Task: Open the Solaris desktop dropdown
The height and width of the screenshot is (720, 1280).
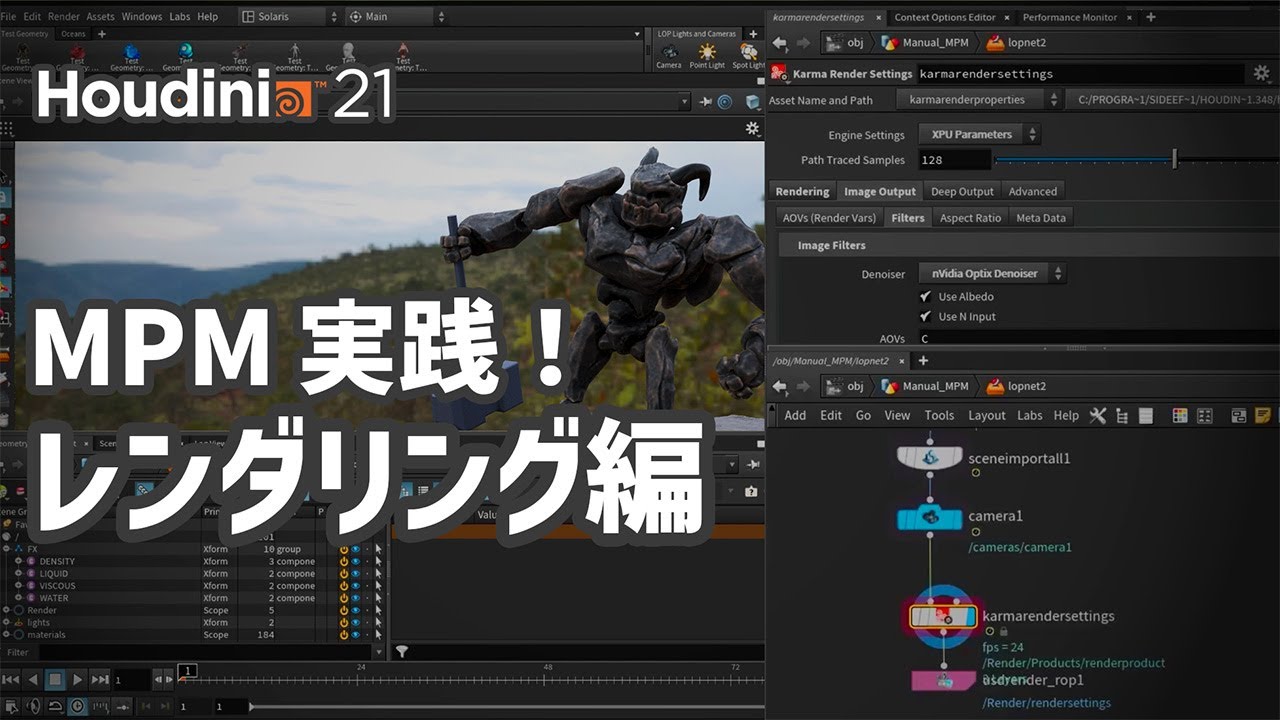Action: pos(290,17)
